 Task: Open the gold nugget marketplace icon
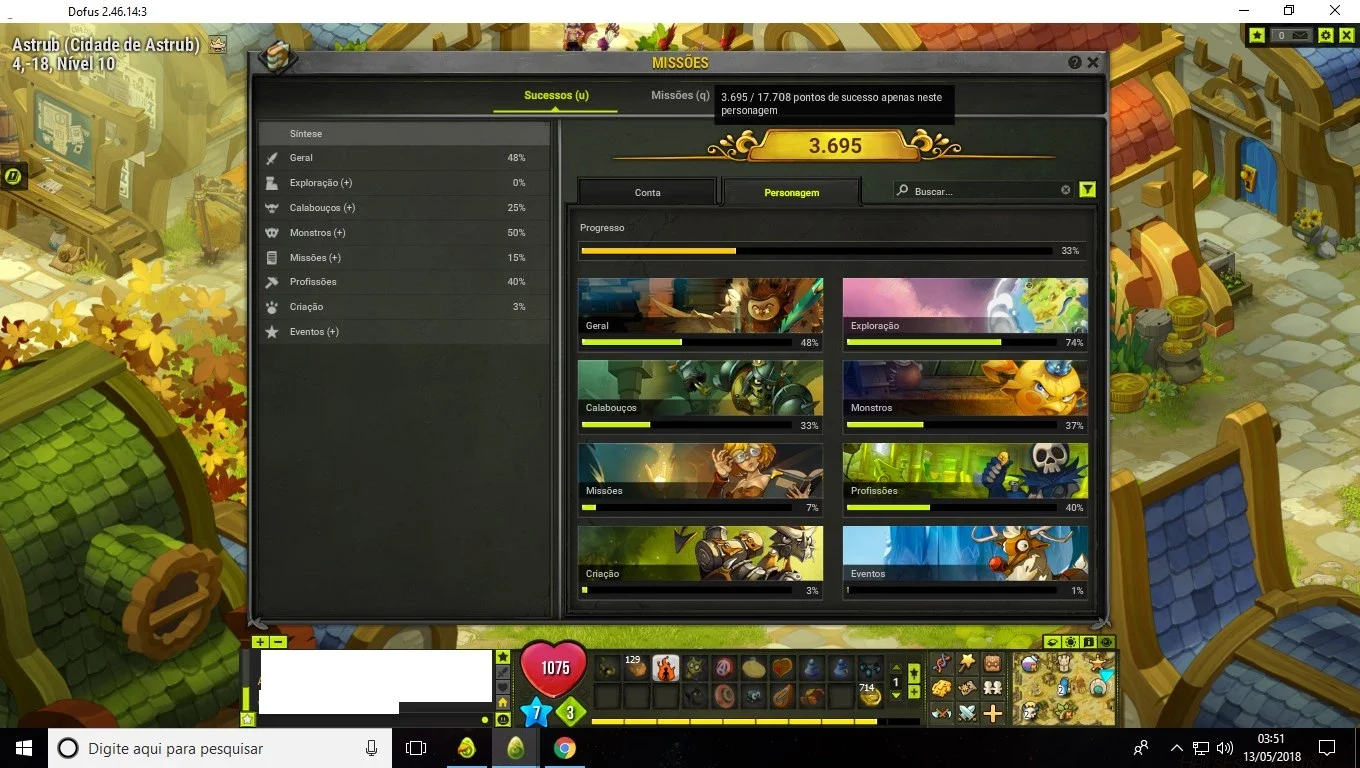[941, 688]
